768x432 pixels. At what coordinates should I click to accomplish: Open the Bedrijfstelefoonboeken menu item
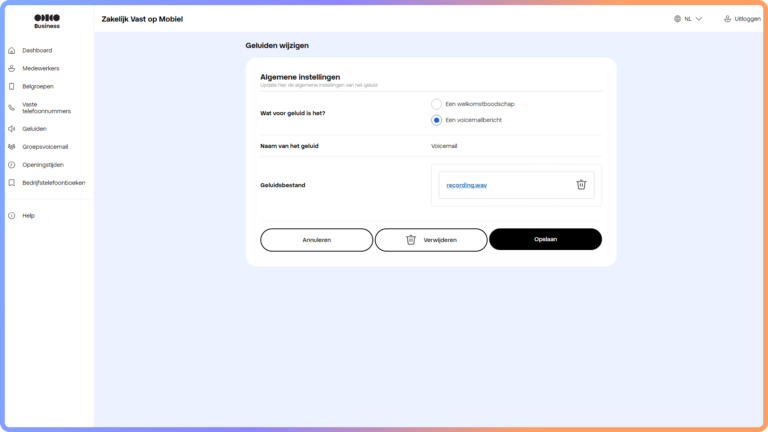coord(53,183)
